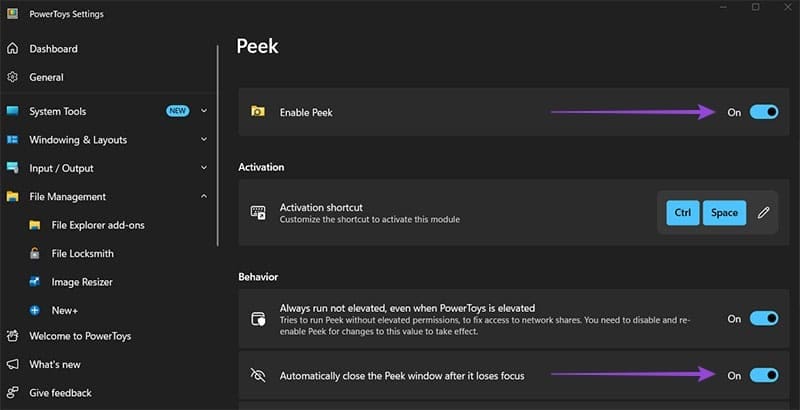Click the Ctrl shortcut key button

click(682, 212)
